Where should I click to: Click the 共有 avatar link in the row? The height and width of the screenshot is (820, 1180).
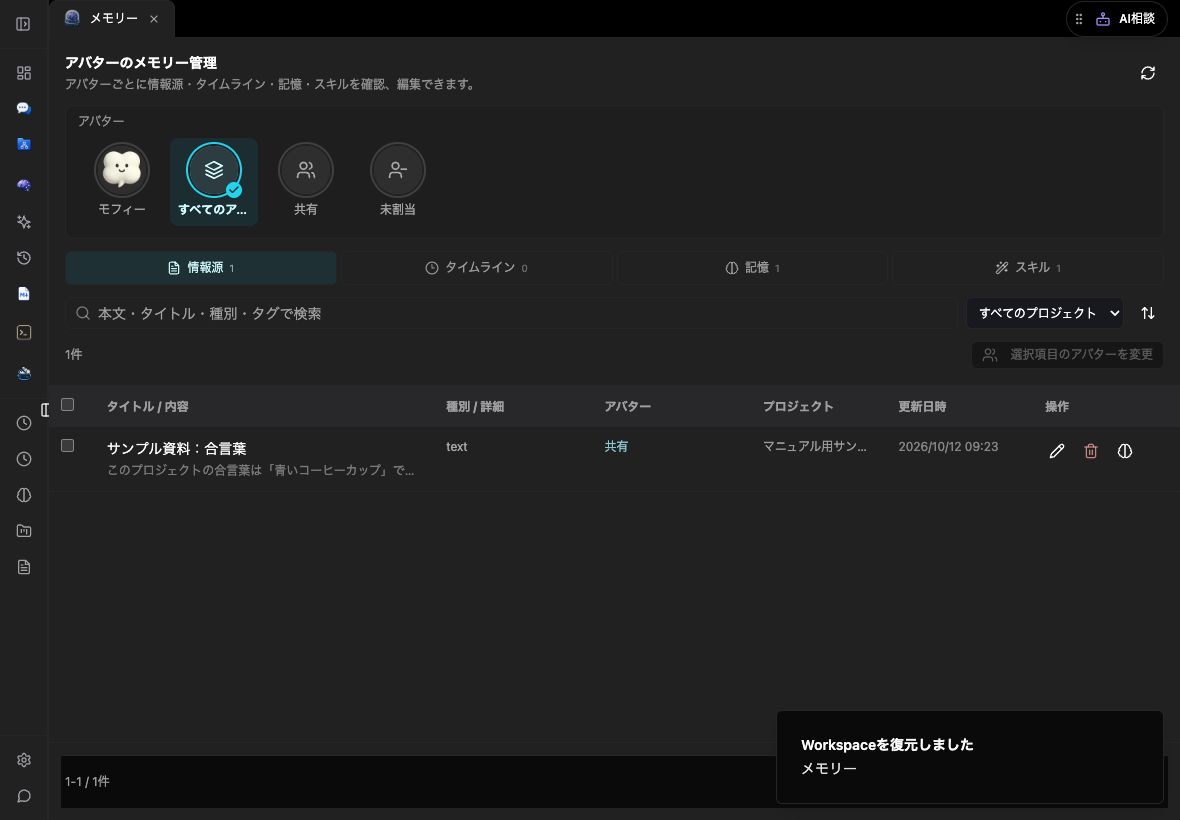point(616,446)
